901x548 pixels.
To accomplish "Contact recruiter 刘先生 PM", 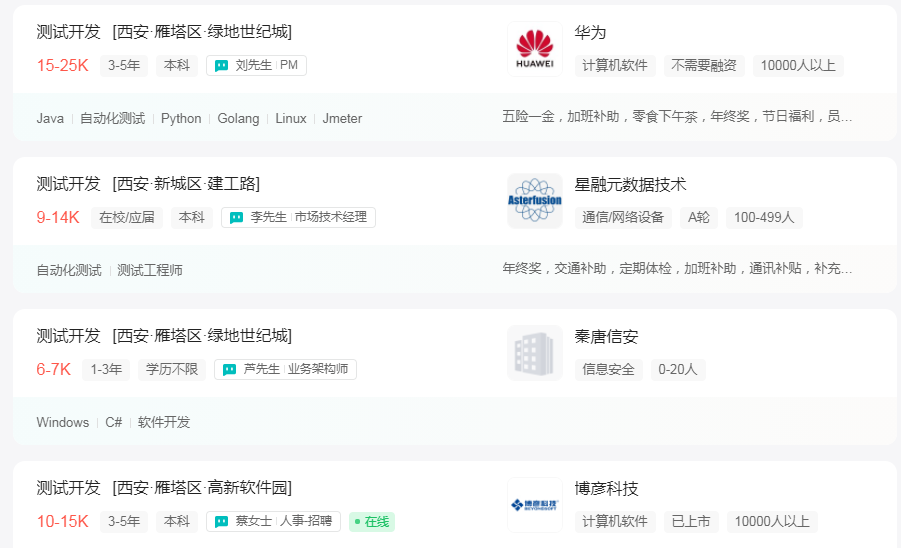I will tap(256, 65).
